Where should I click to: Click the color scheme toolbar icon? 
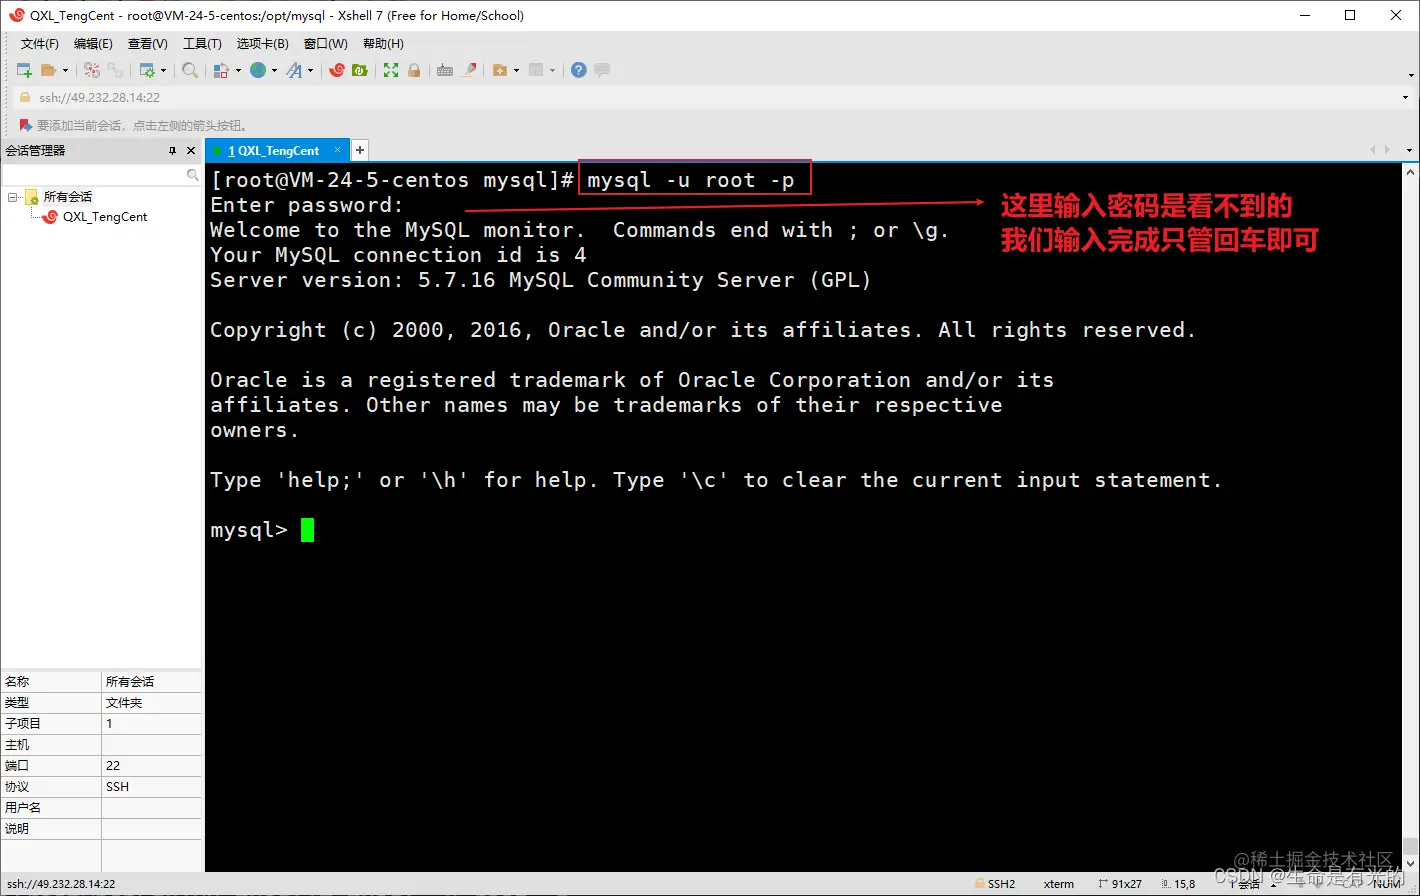coord(221,70)
